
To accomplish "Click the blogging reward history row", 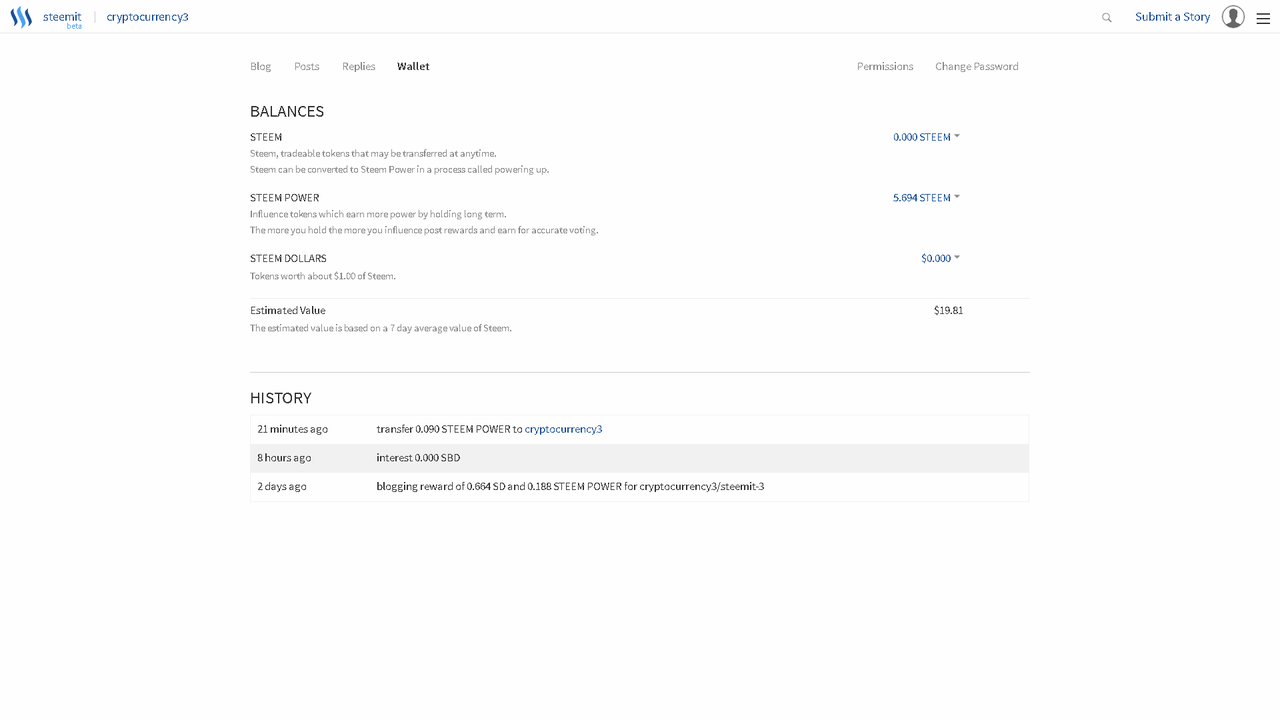I will [x=570, y=486].
